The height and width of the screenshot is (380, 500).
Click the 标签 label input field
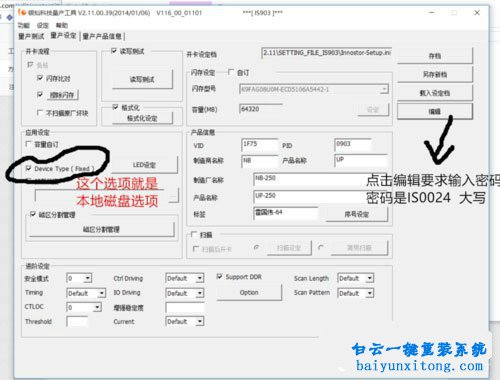click(286, 213)
